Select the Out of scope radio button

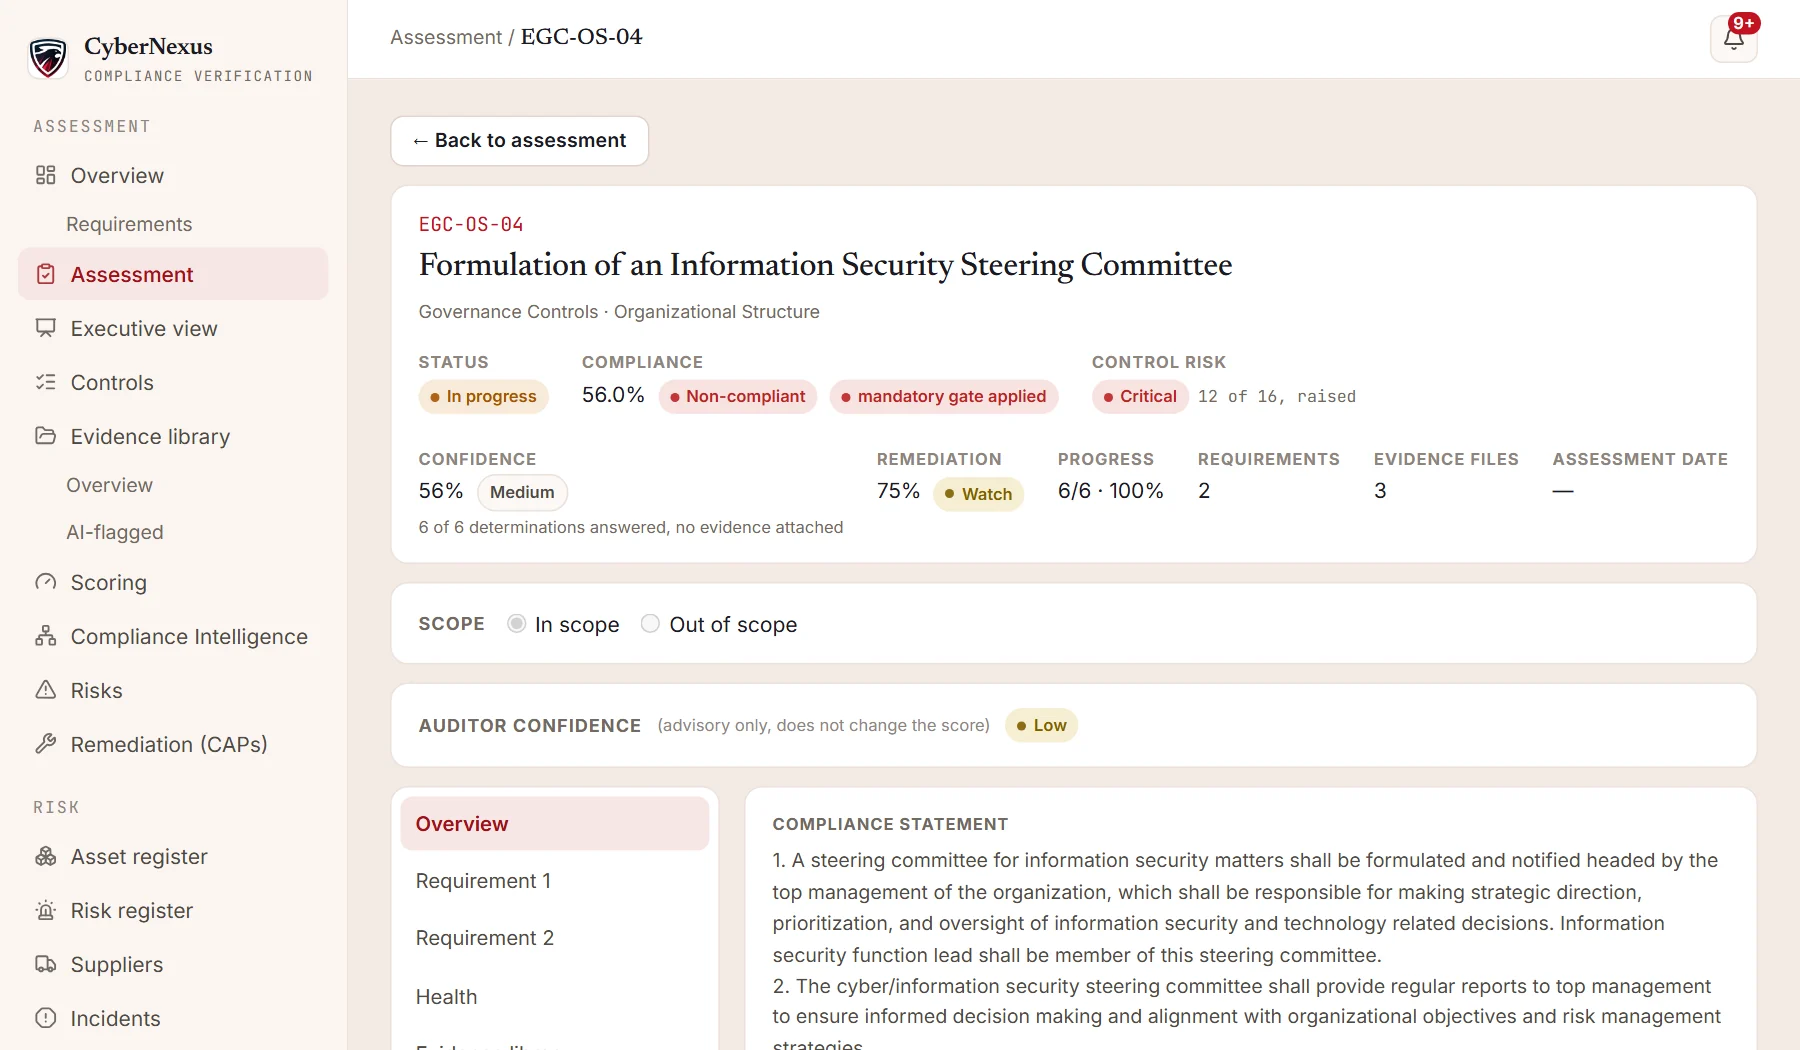tap(650, 624)
